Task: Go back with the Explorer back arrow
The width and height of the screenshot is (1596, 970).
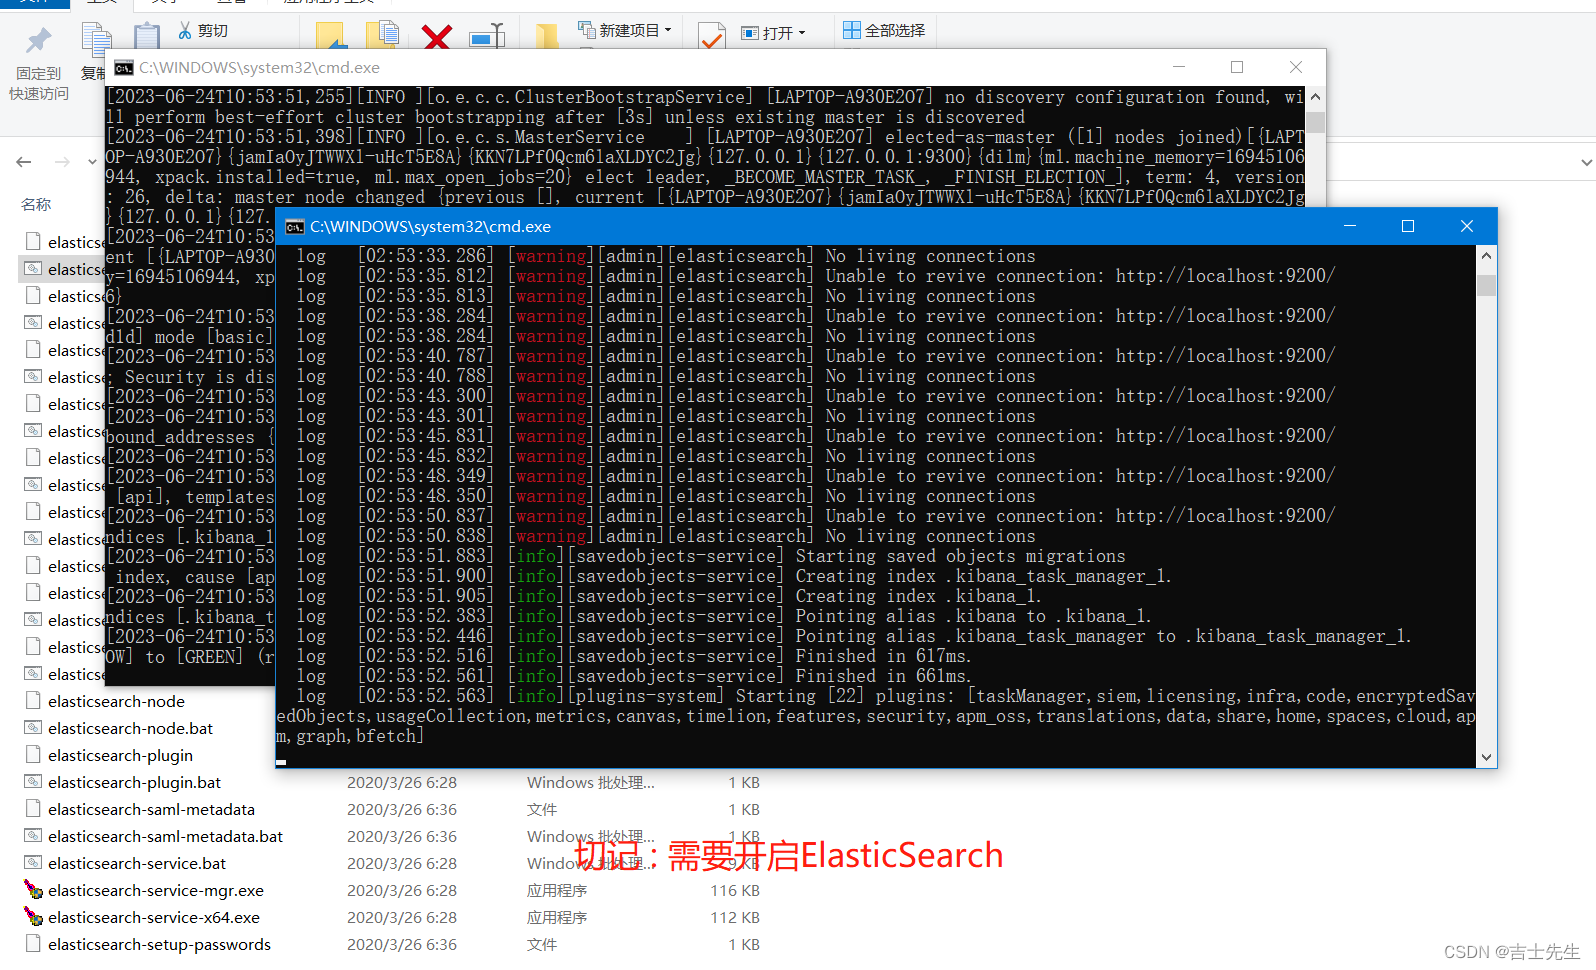Action: coord(24,161)
